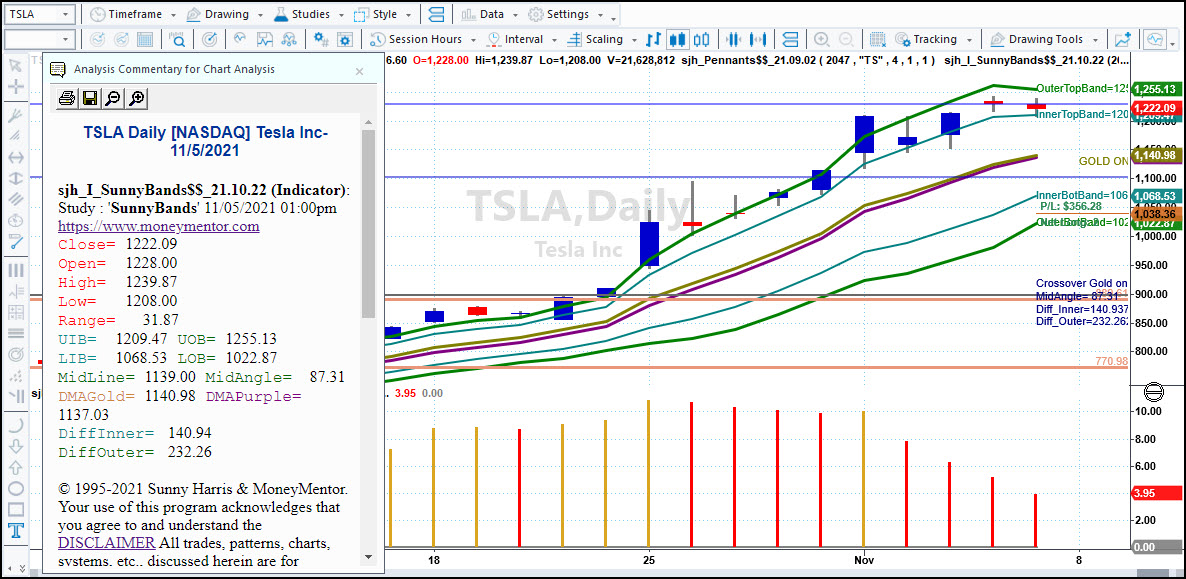Zoom in the commentary text
Image resolution: width=1186 pixels, height=579 pixels.
[x=137, y=98]
